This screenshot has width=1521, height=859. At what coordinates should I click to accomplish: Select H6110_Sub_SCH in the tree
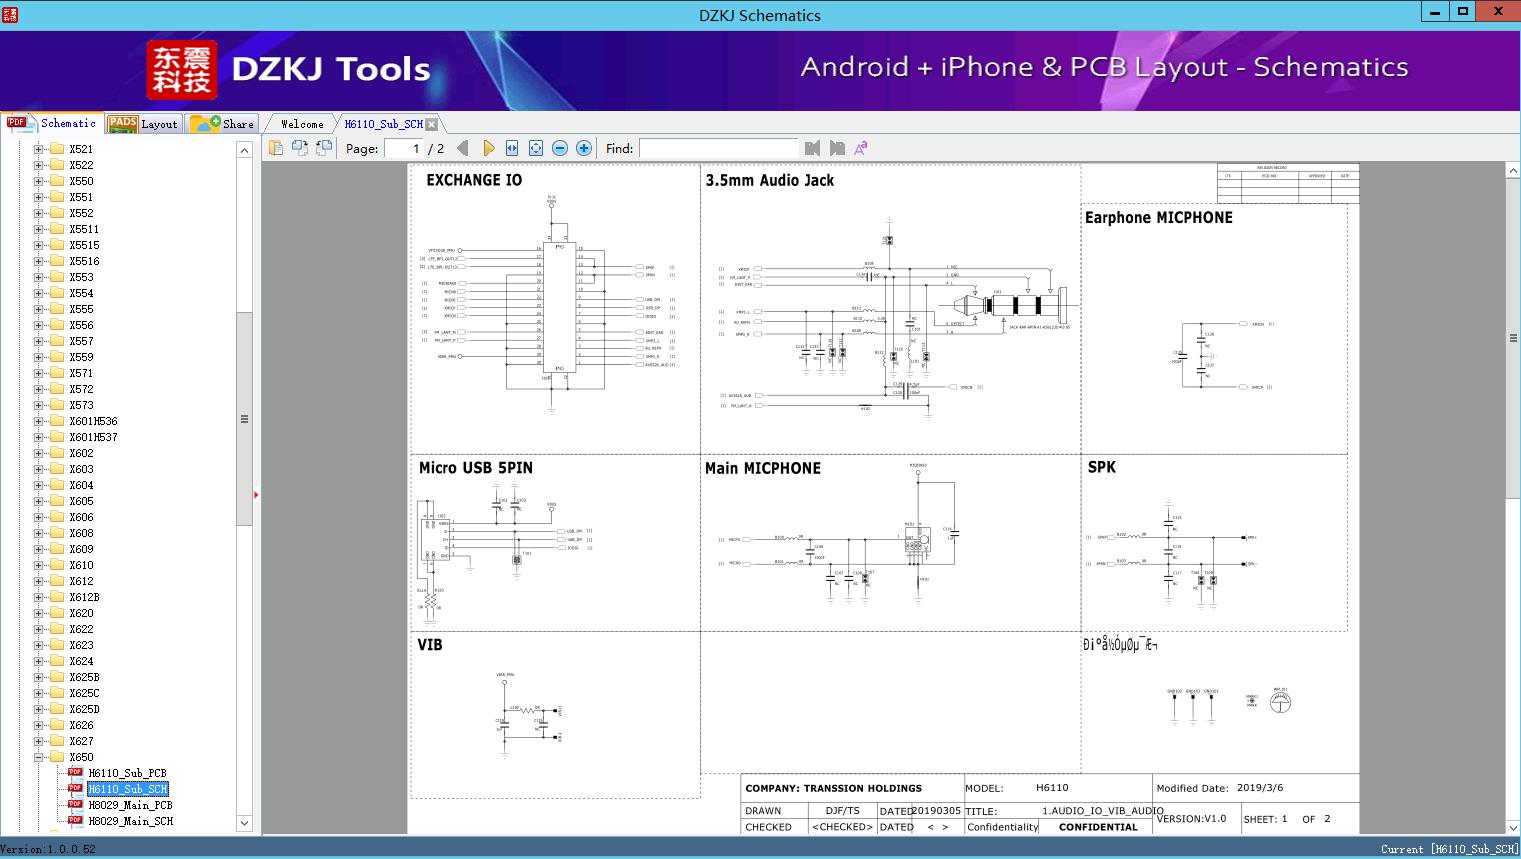(x=128, y=789)
